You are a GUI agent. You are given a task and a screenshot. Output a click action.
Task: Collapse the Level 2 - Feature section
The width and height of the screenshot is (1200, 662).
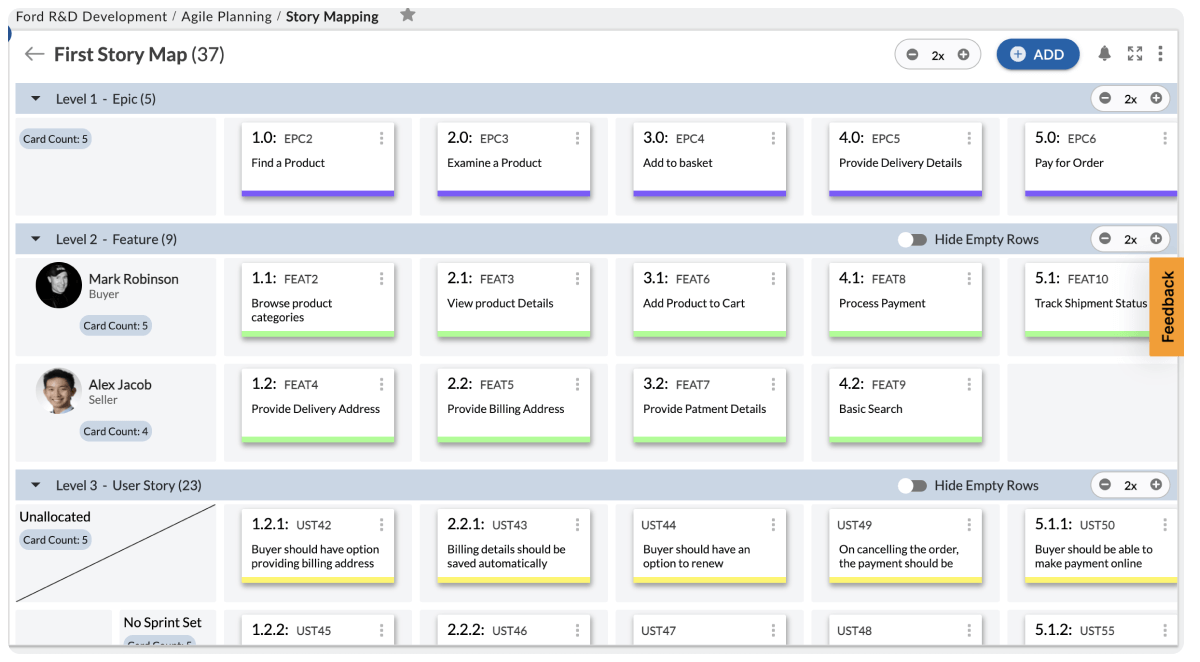click(x=36, y=240)
